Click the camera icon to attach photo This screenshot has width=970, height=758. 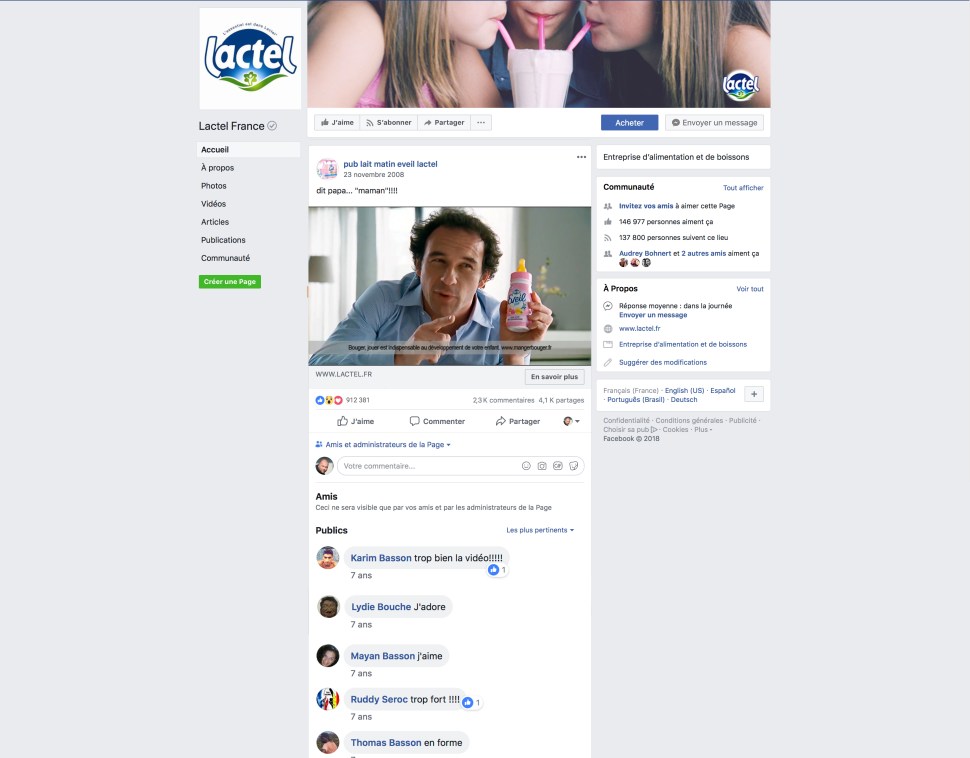pos(542,466)
